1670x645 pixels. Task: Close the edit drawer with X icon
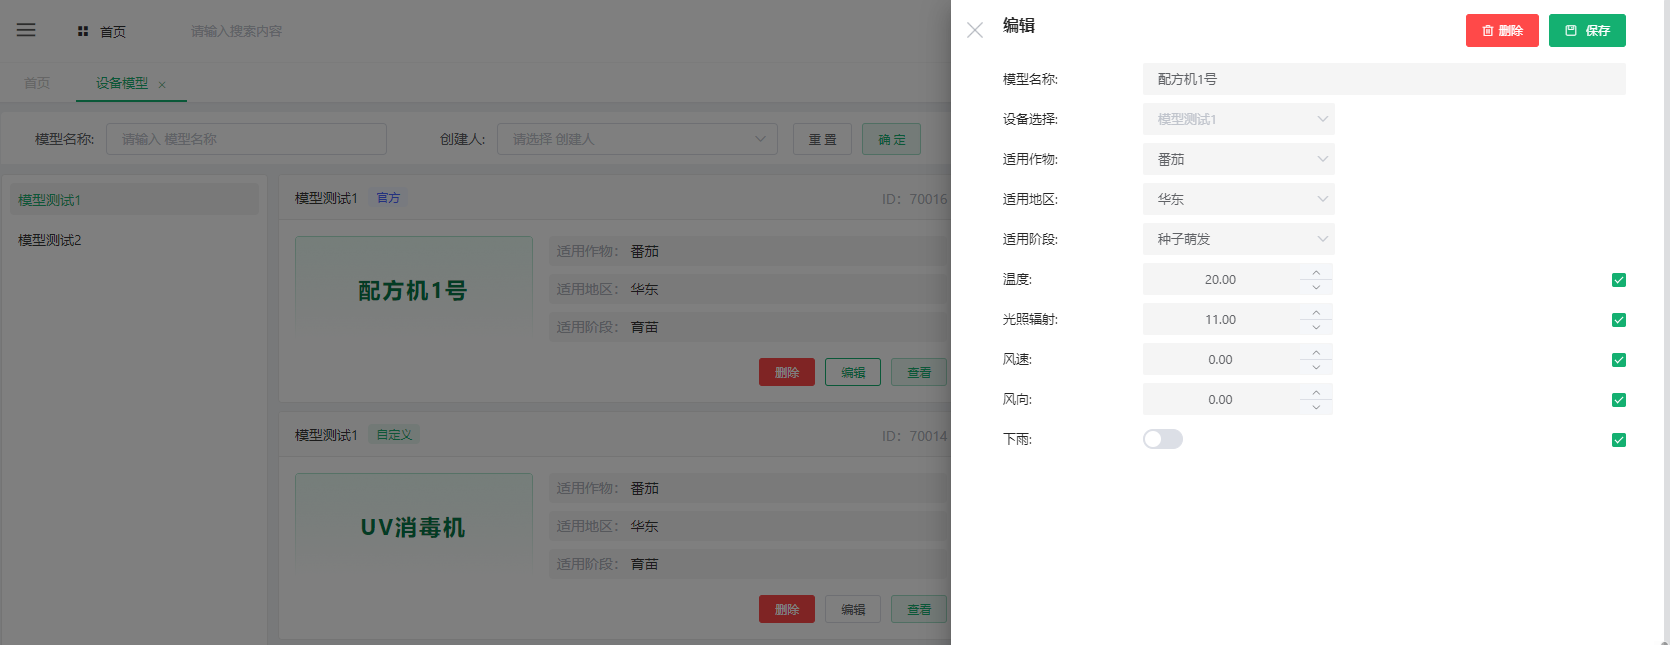tap(975, 30)
